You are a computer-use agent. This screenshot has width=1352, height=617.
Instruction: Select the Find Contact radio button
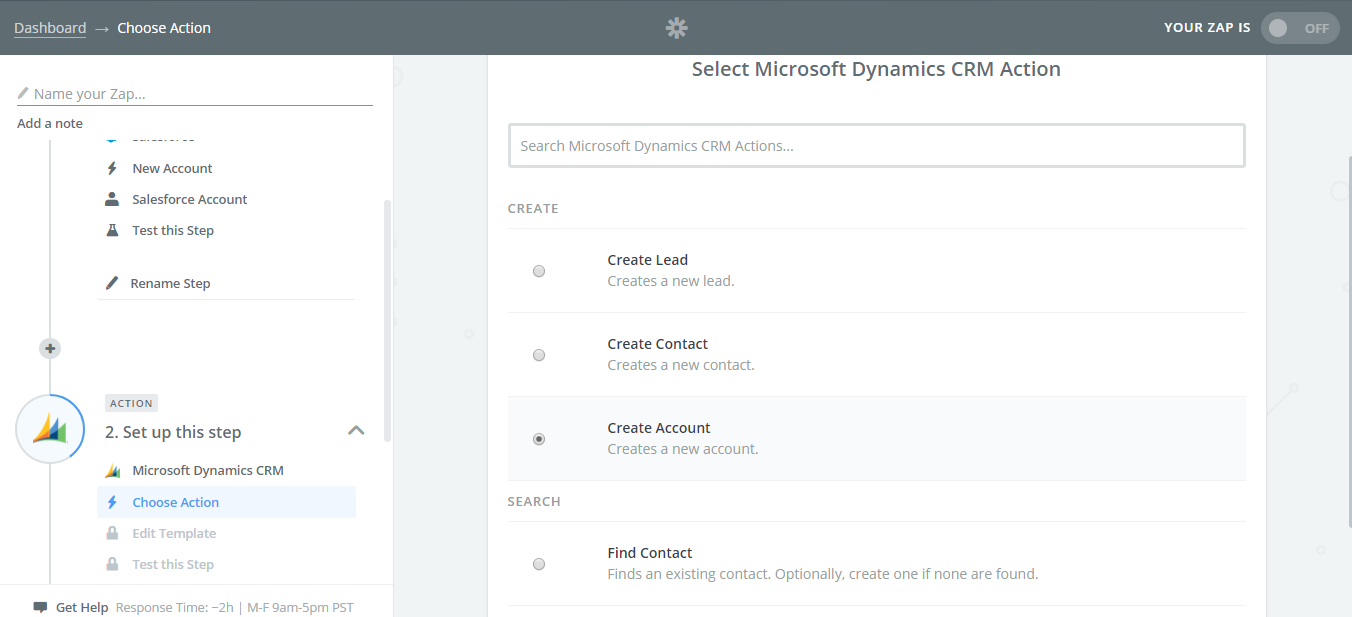[x=539, y=564]
